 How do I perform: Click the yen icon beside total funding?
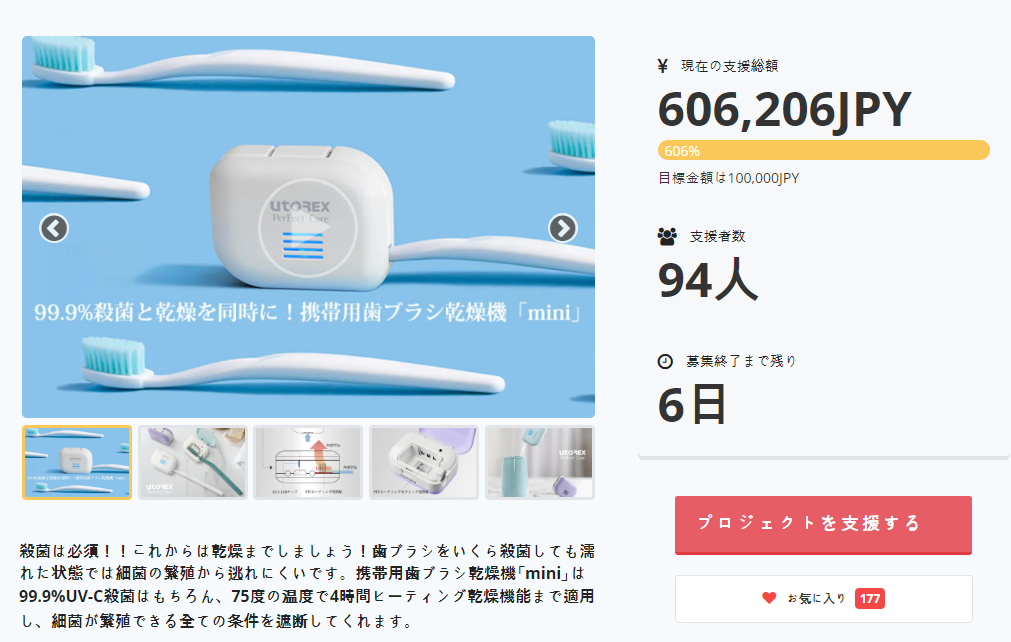click(663, 66)
